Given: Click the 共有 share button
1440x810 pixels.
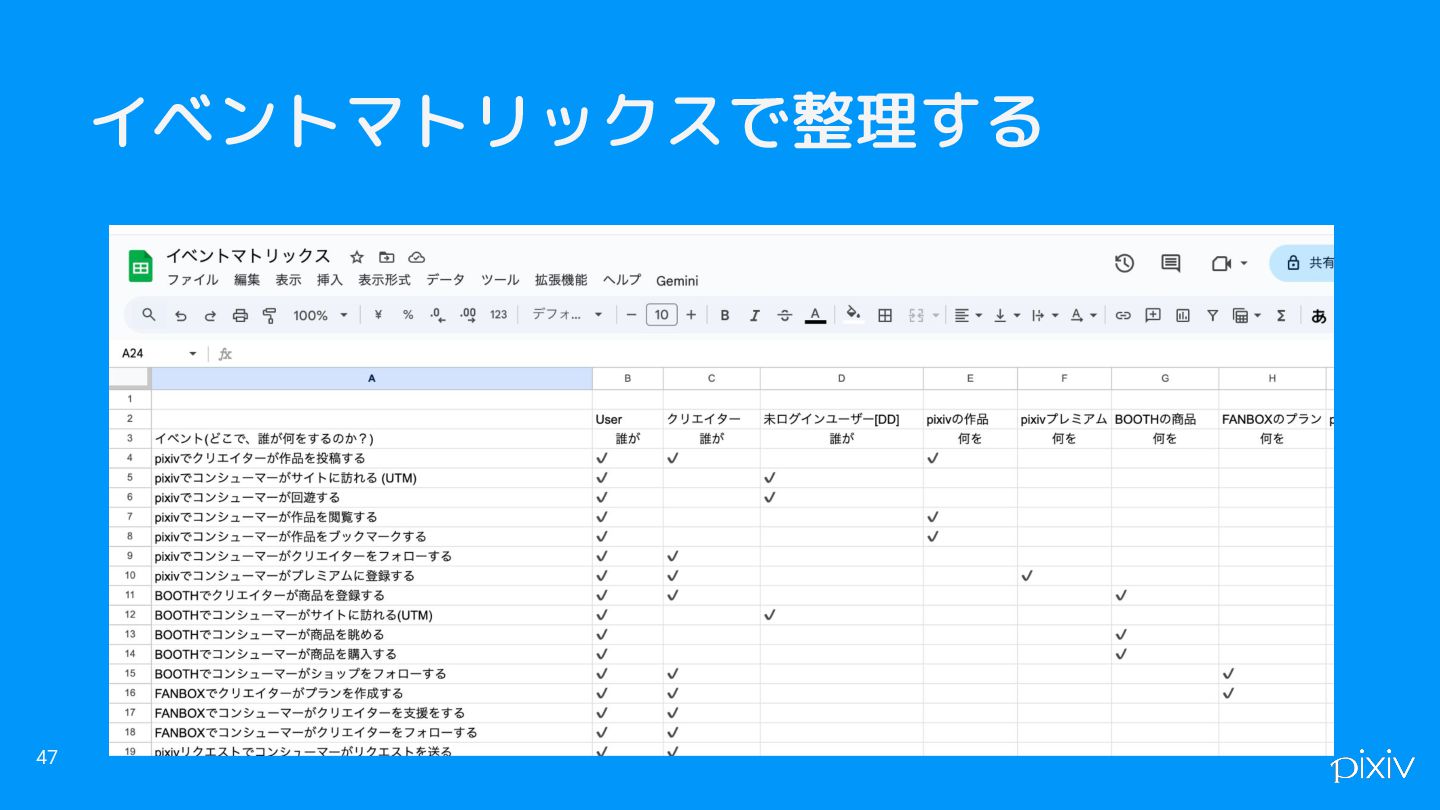Looking at the screenshot, I should pos(1302,263).
